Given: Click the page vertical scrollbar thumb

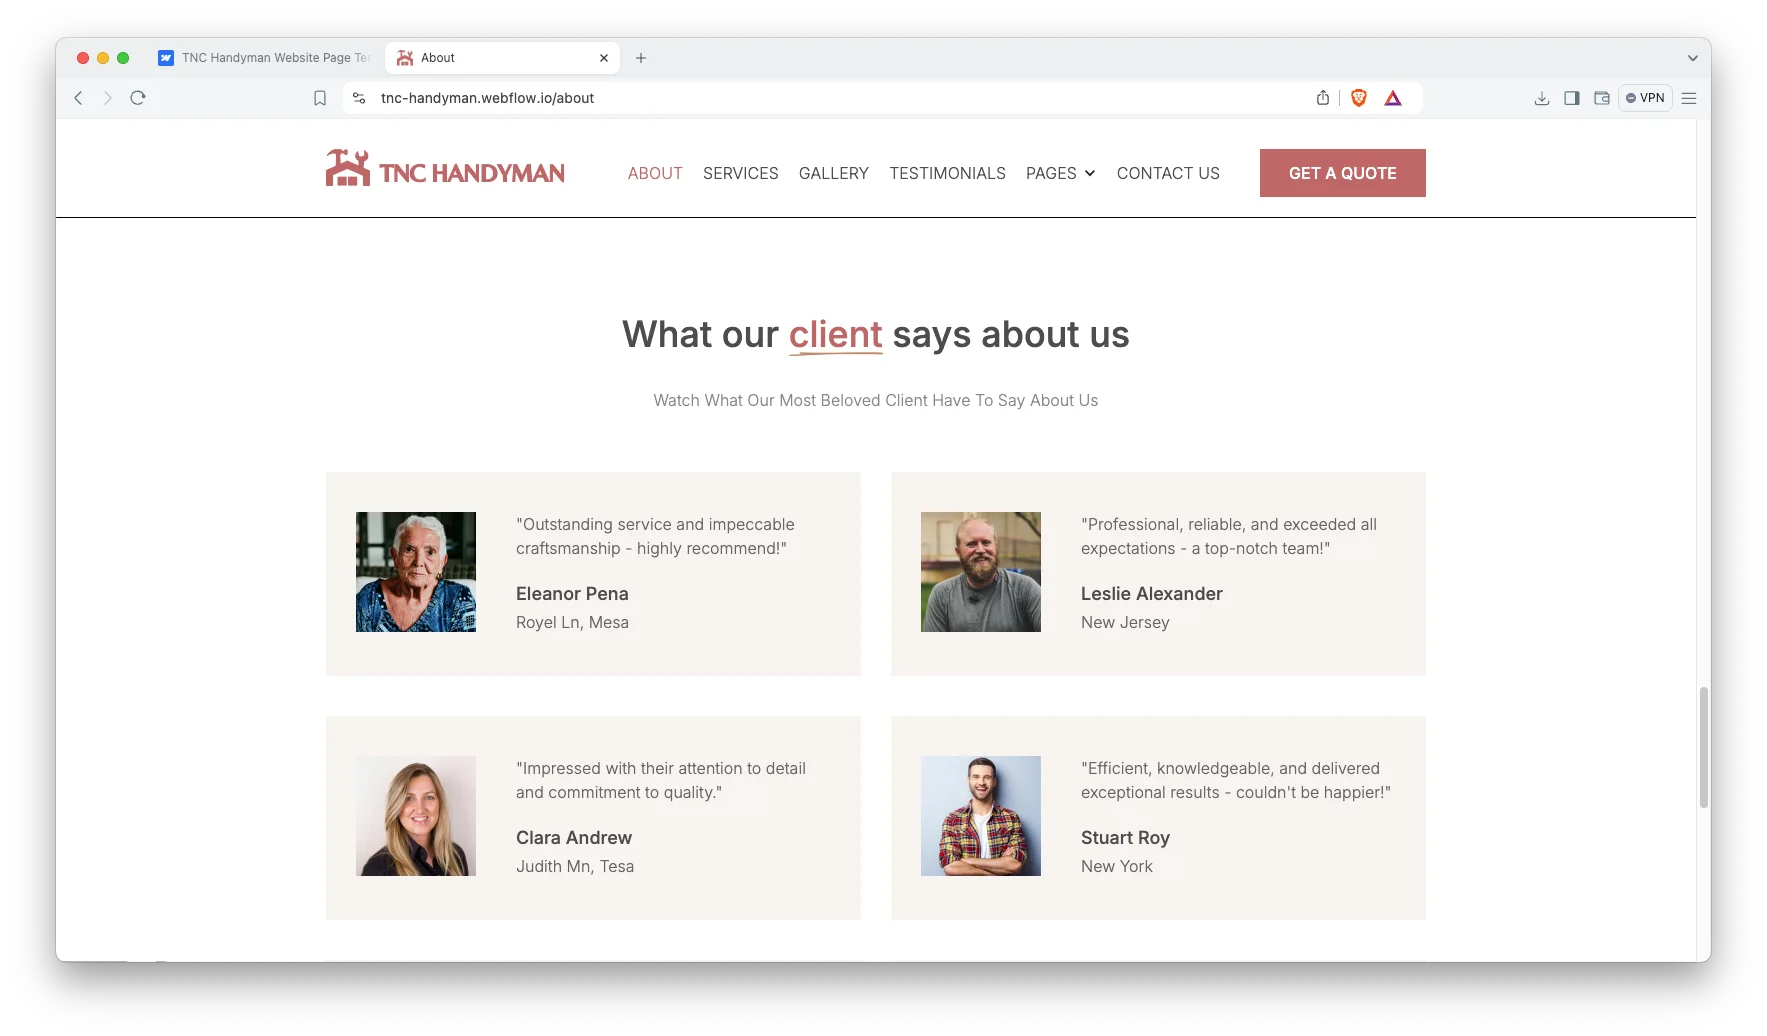Looking at the screenshot, I should (x=1703, y=746).
